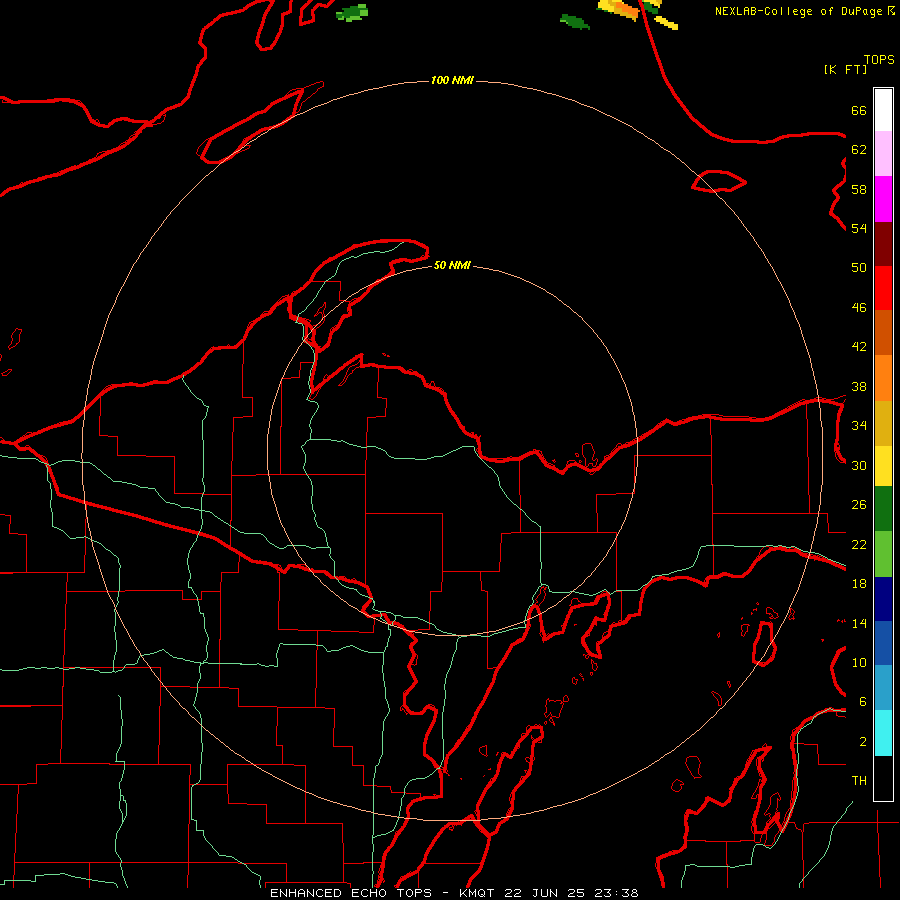Select the dark orange legend swatch

coord(883,332)
